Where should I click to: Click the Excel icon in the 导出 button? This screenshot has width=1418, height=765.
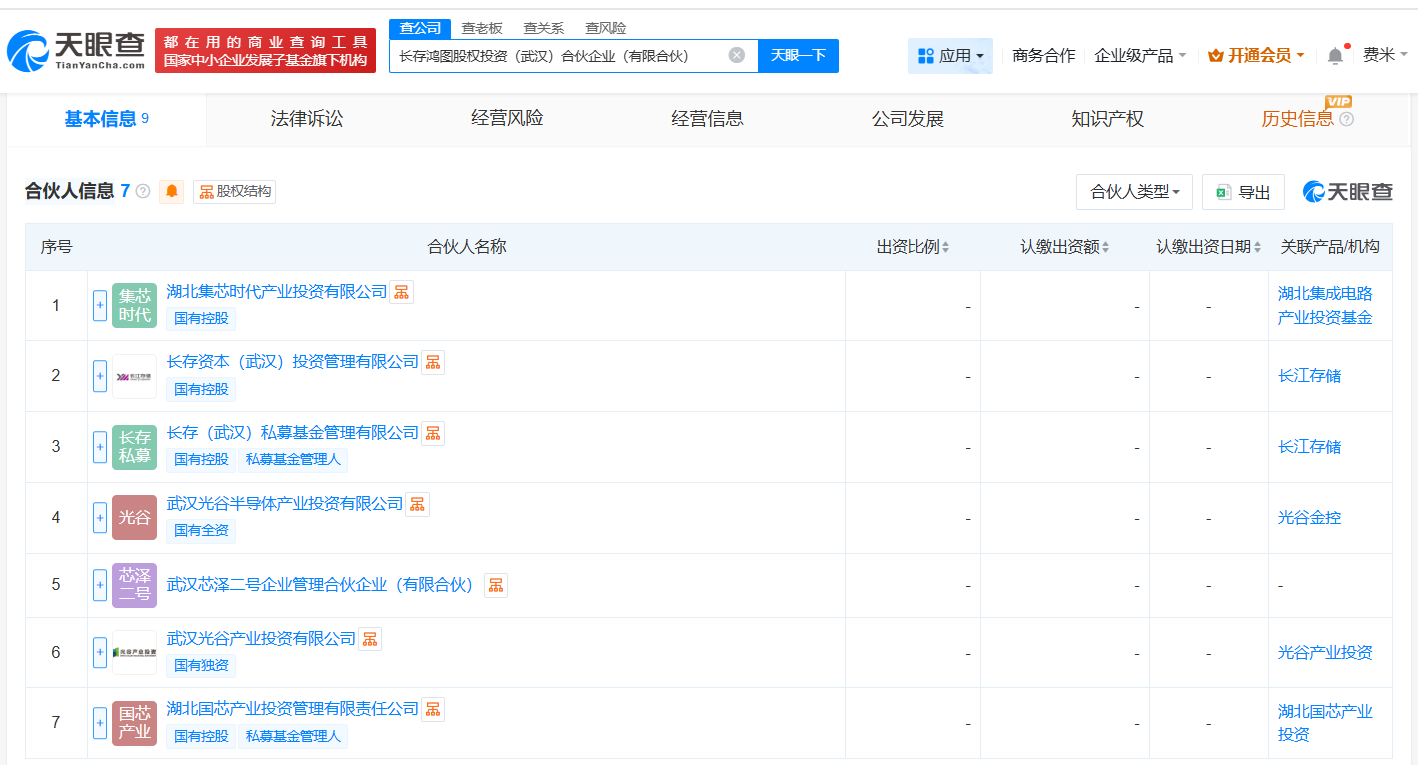(1222, 192)
